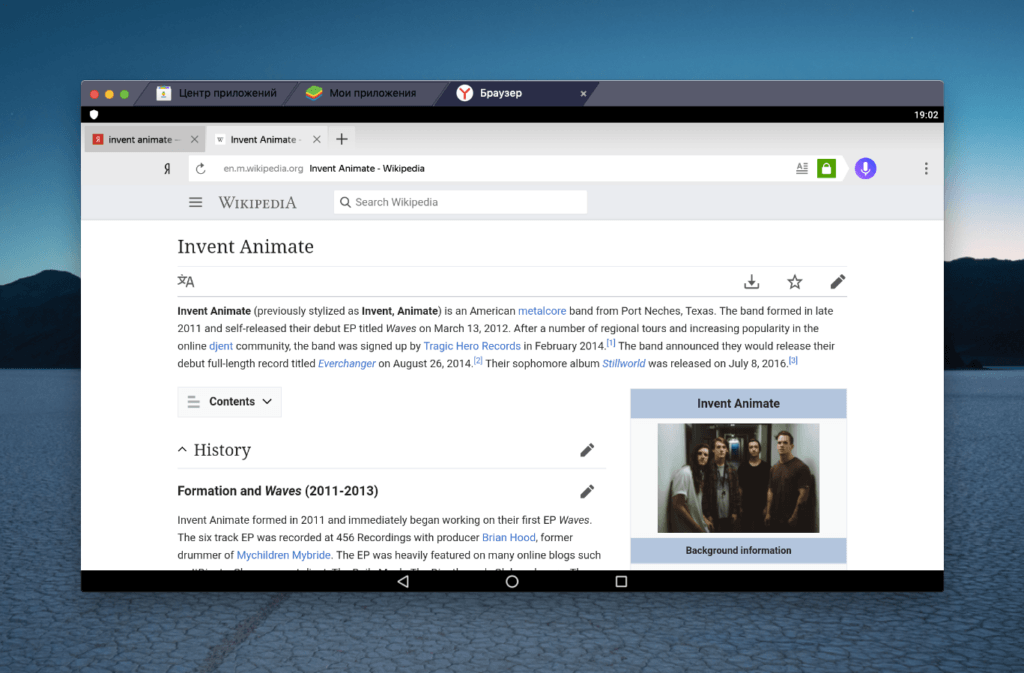Click citation reference [1]

coord(611,343)
